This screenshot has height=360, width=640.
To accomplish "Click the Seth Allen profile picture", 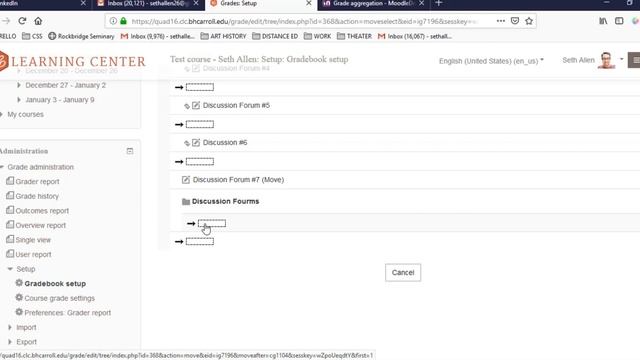I will pyautogui.click(x=606, y=60).
